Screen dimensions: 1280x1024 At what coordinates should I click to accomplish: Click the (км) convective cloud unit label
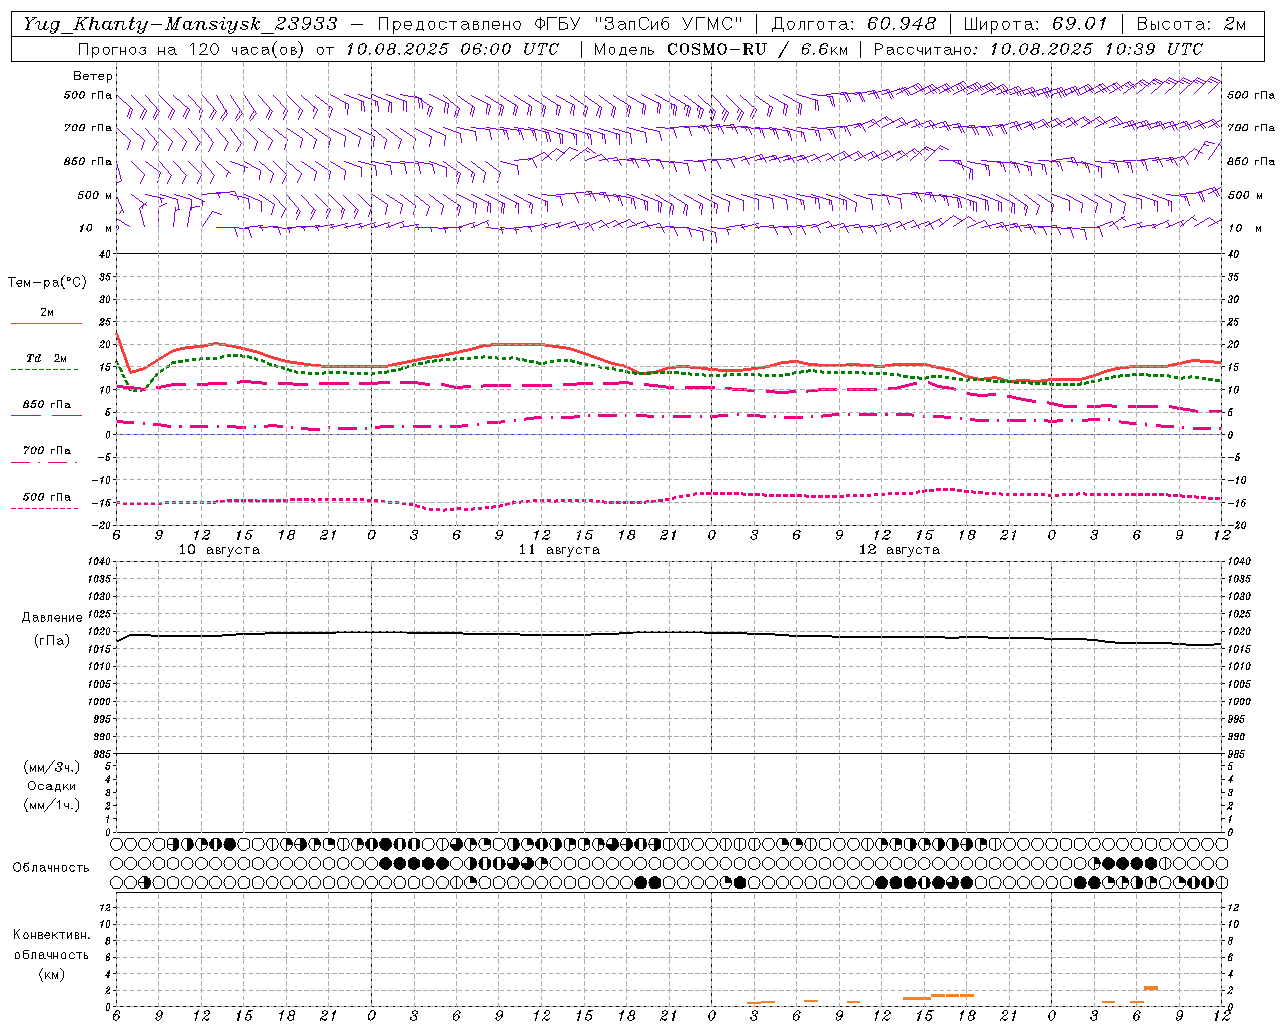click(x=51, y=974)
